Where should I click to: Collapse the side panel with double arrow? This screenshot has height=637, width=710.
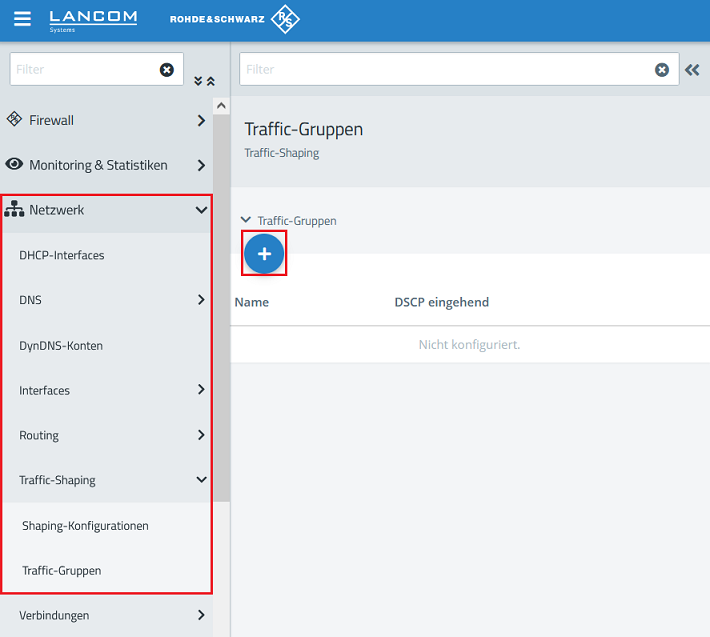tap(692, 70)
